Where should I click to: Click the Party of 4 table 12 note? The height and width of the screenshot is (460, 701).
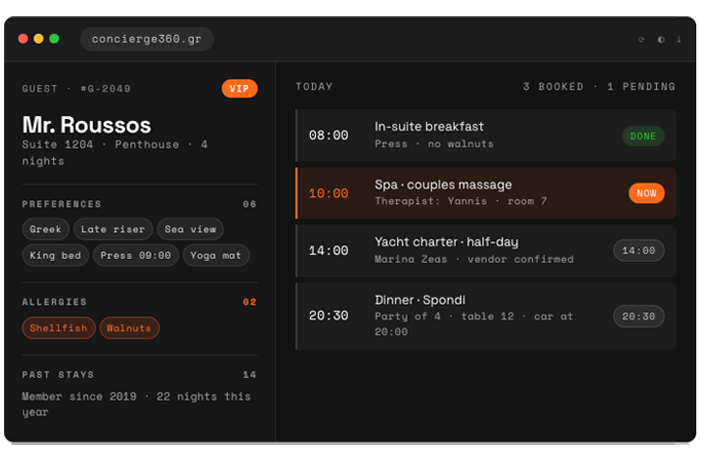pyautogui.click(x=474, y=324)
